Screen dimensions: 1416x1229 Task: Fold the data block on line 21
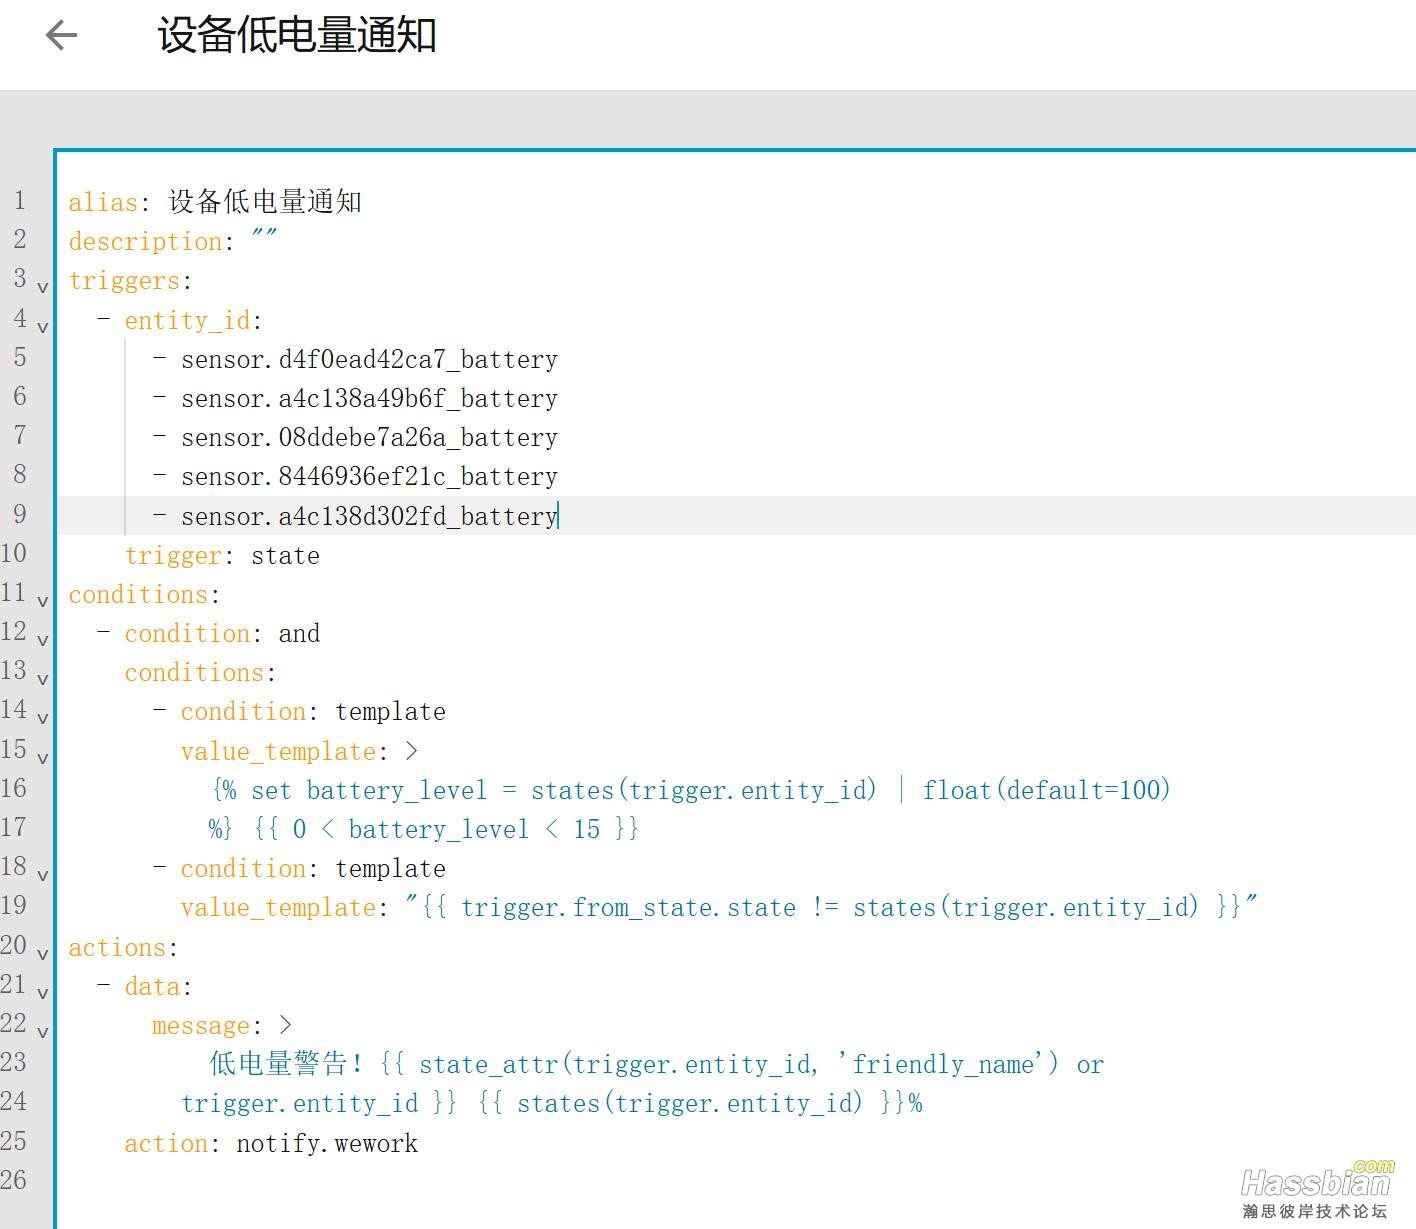[42, 993]
